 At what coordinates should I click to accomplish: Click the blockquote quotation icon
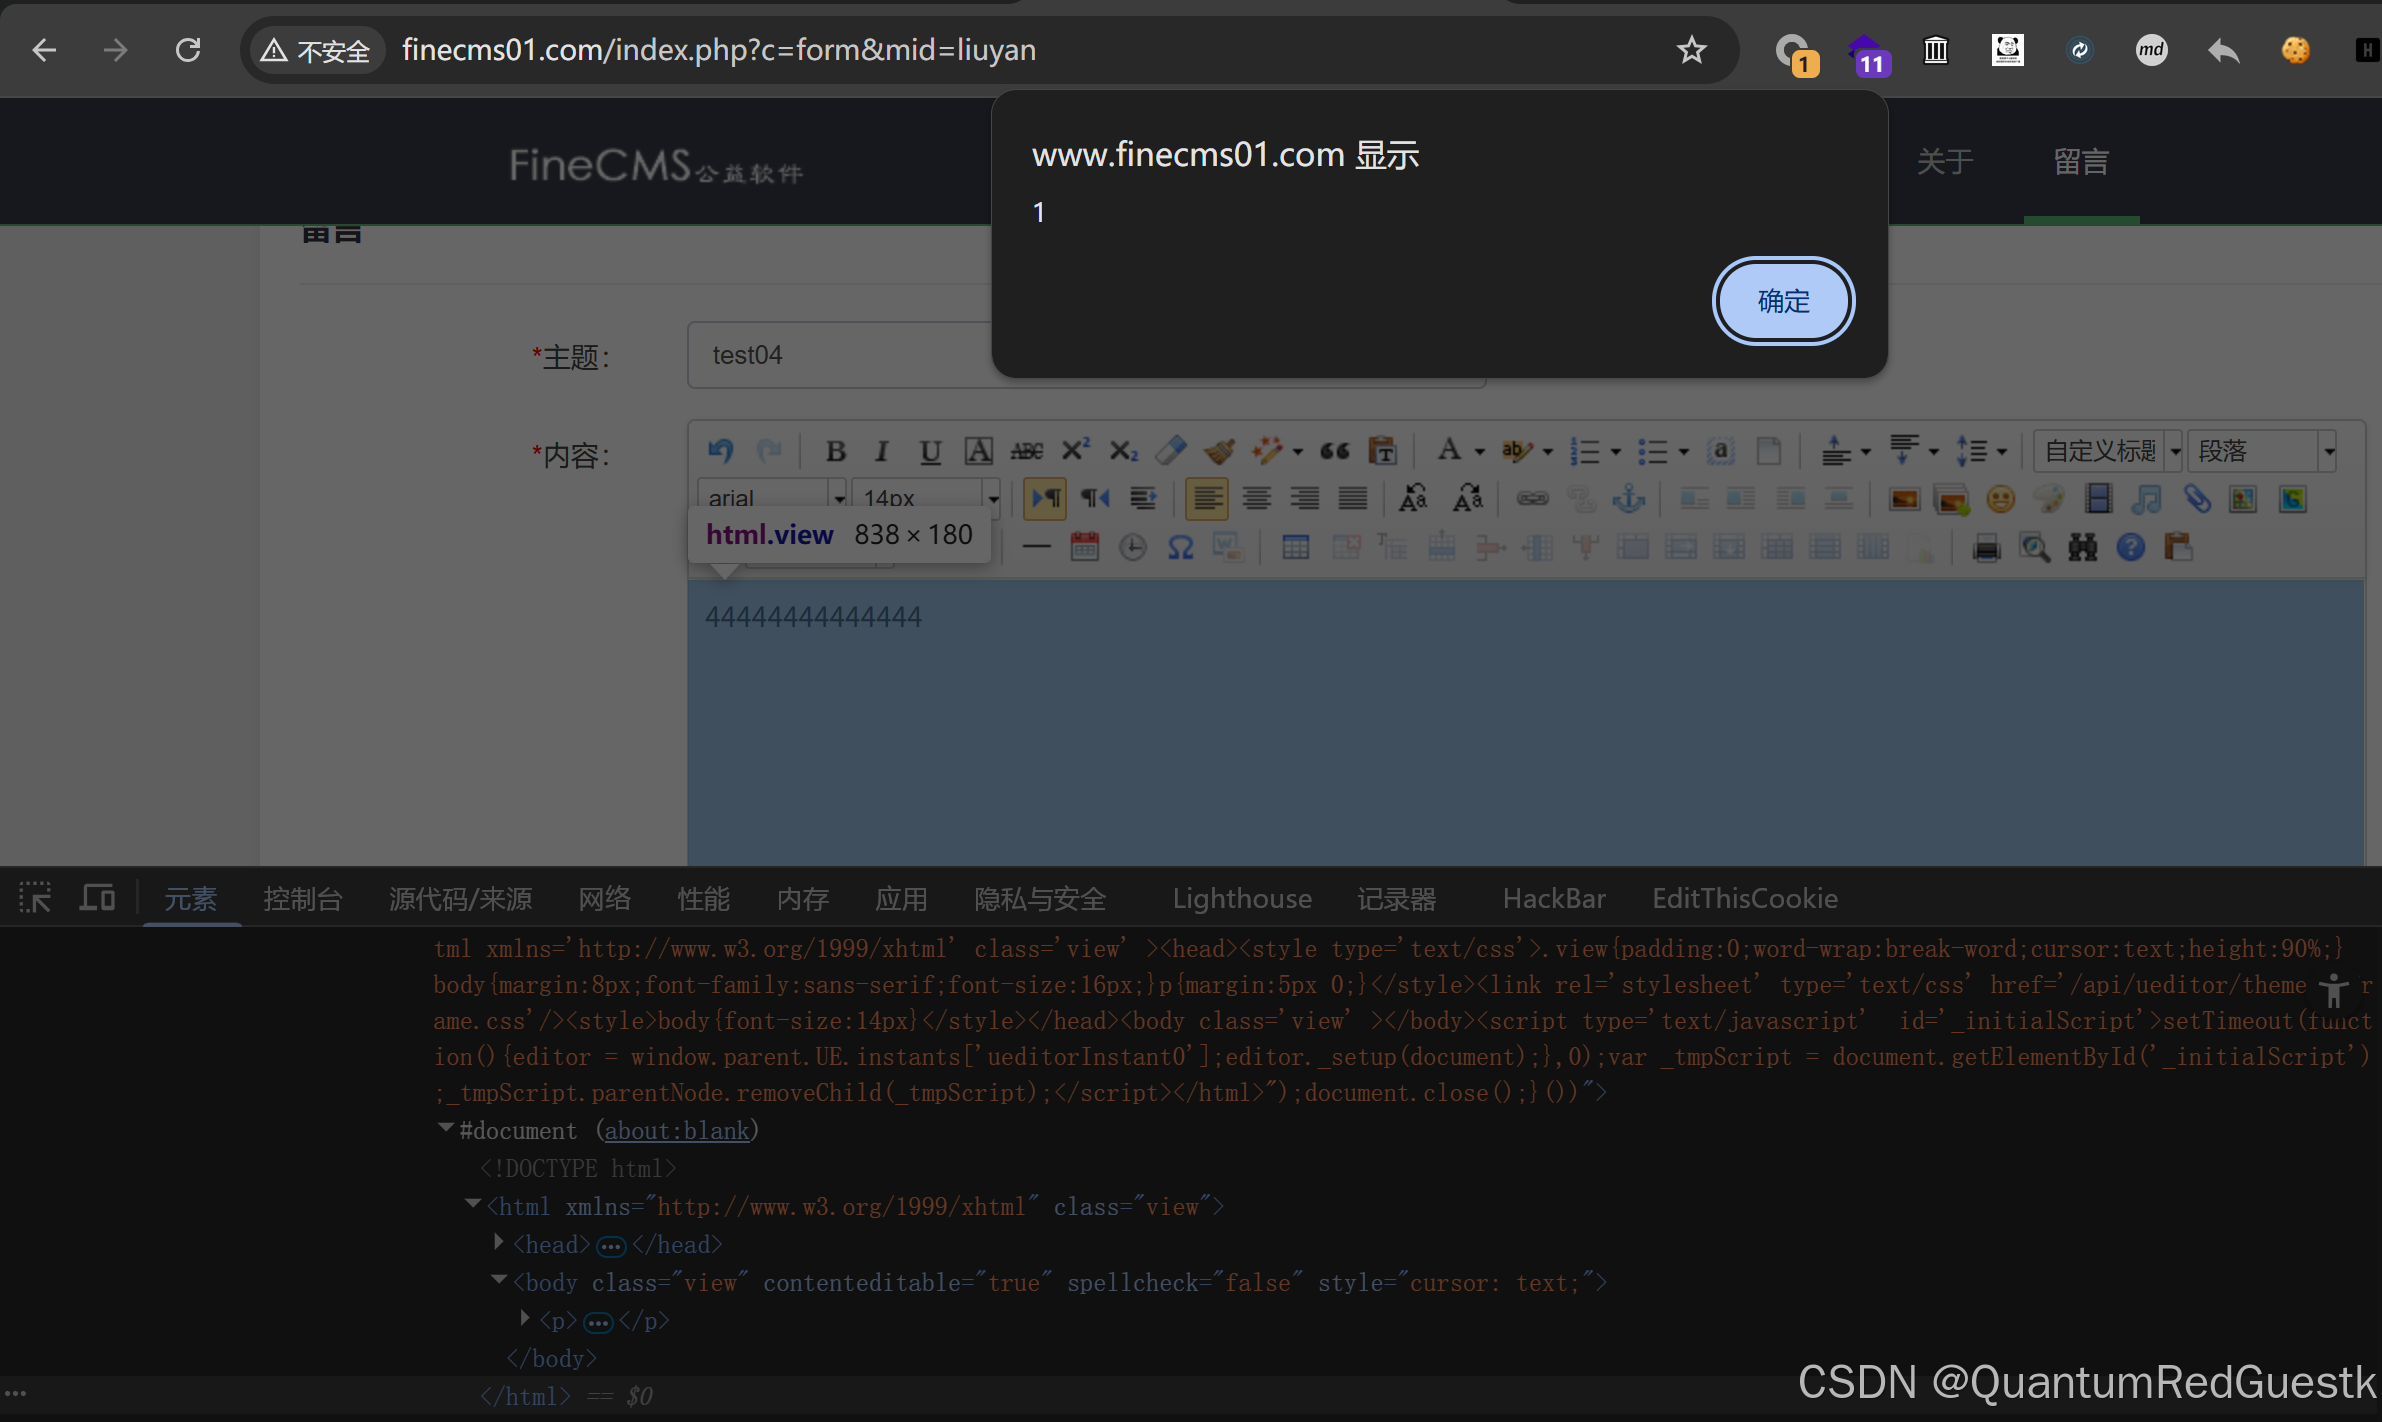[x=1334, y=452]
